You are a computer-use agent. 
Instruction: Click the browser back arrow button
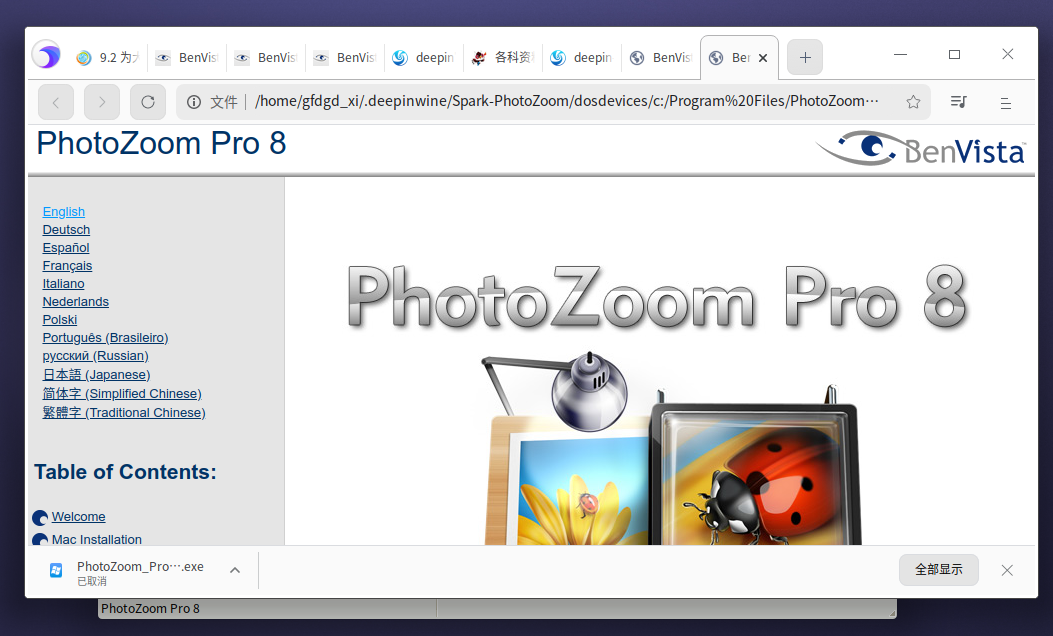[x=56, y=102]
